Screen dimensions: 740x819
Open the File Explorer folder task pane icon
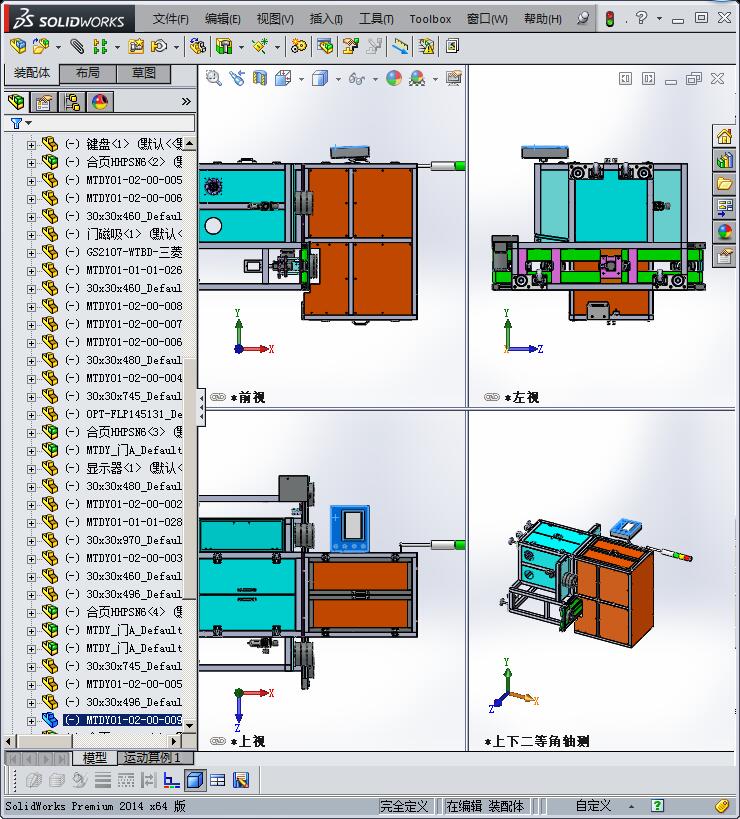724,183
